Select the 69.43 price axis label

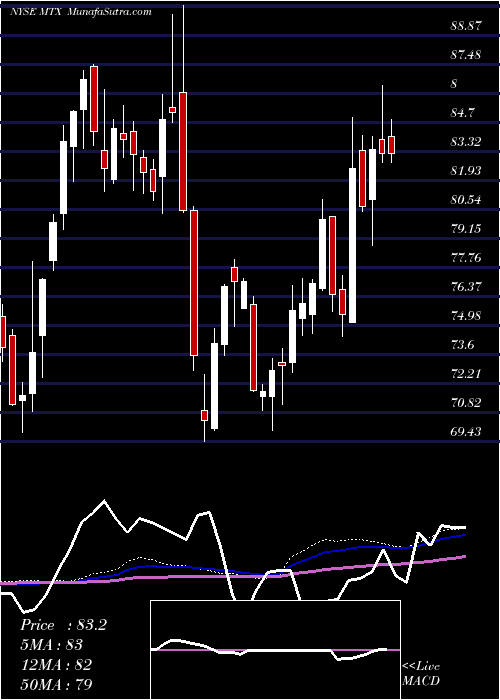click(466, 432)
